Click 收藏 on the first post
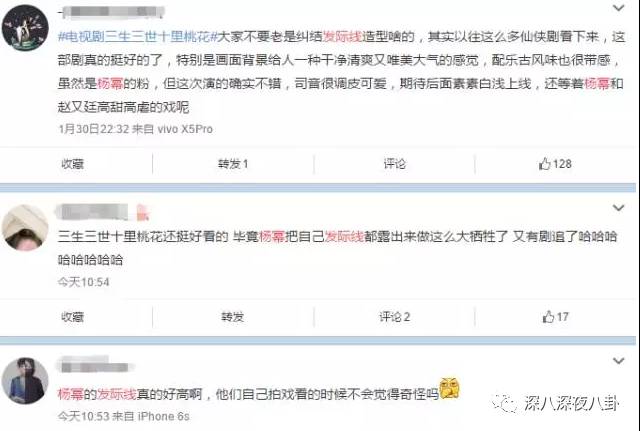The width and height of the screenshot is (640, 431). [x=72, y=164]
